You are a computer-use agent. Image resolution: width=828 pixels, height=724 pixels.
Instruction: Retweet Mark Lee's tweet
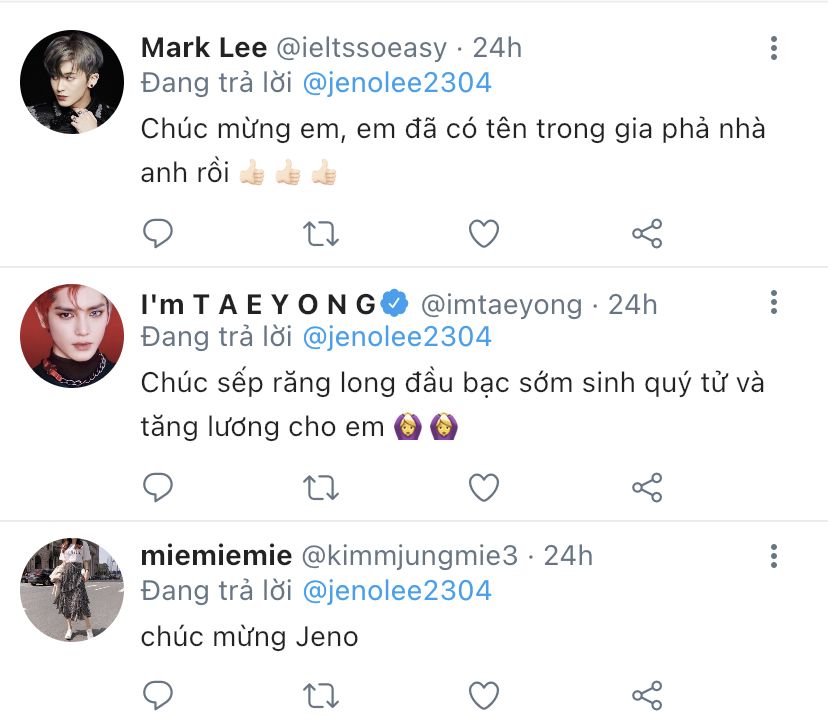click(x=321, y=234)
